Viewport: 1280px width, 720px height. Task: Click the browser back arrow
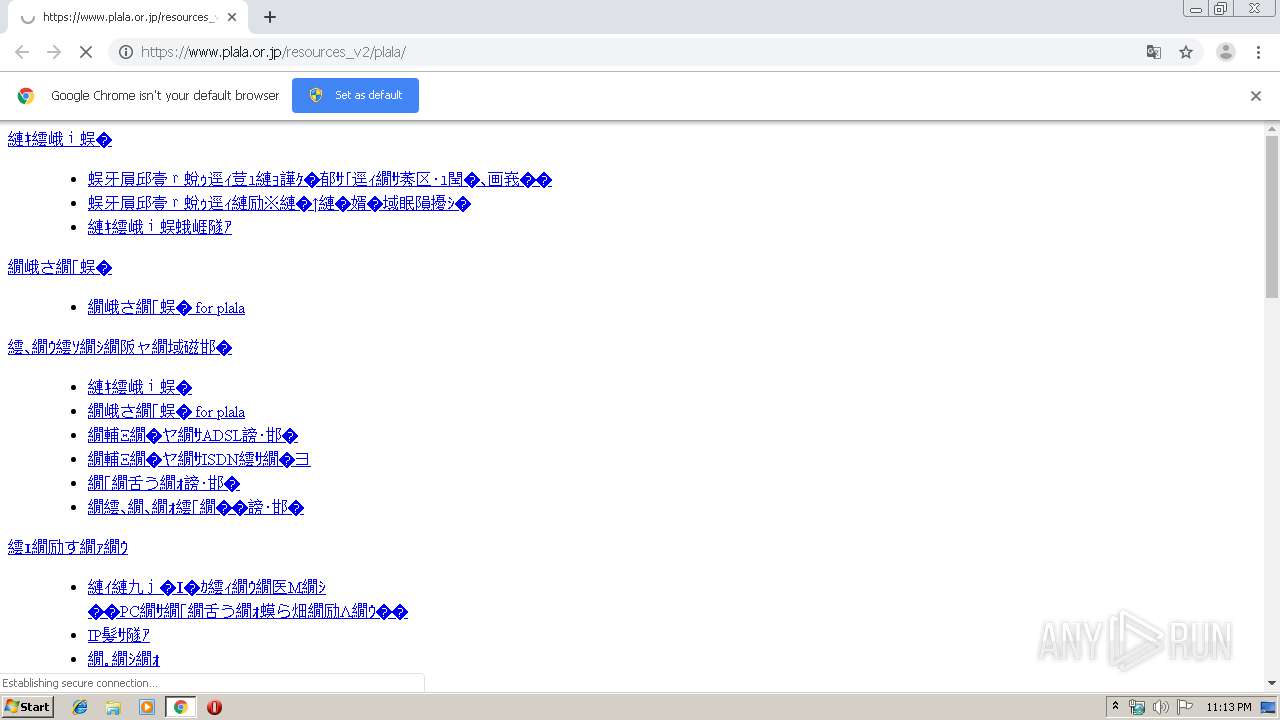point(22,52)
